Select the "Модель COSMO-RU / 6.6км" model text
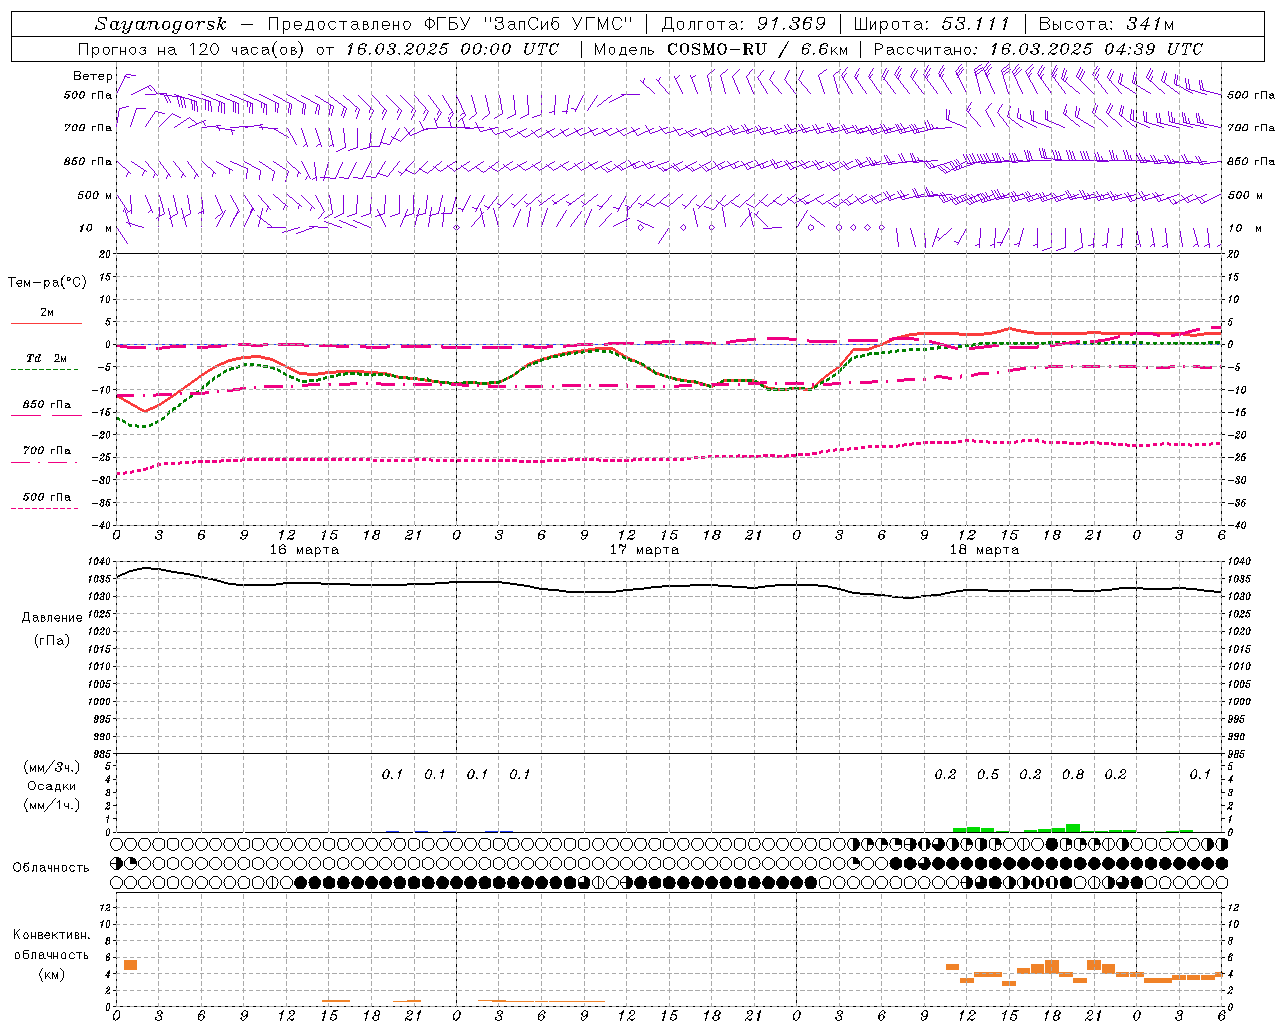Viewport: 1280px width, 1024px height. point(720,49)
